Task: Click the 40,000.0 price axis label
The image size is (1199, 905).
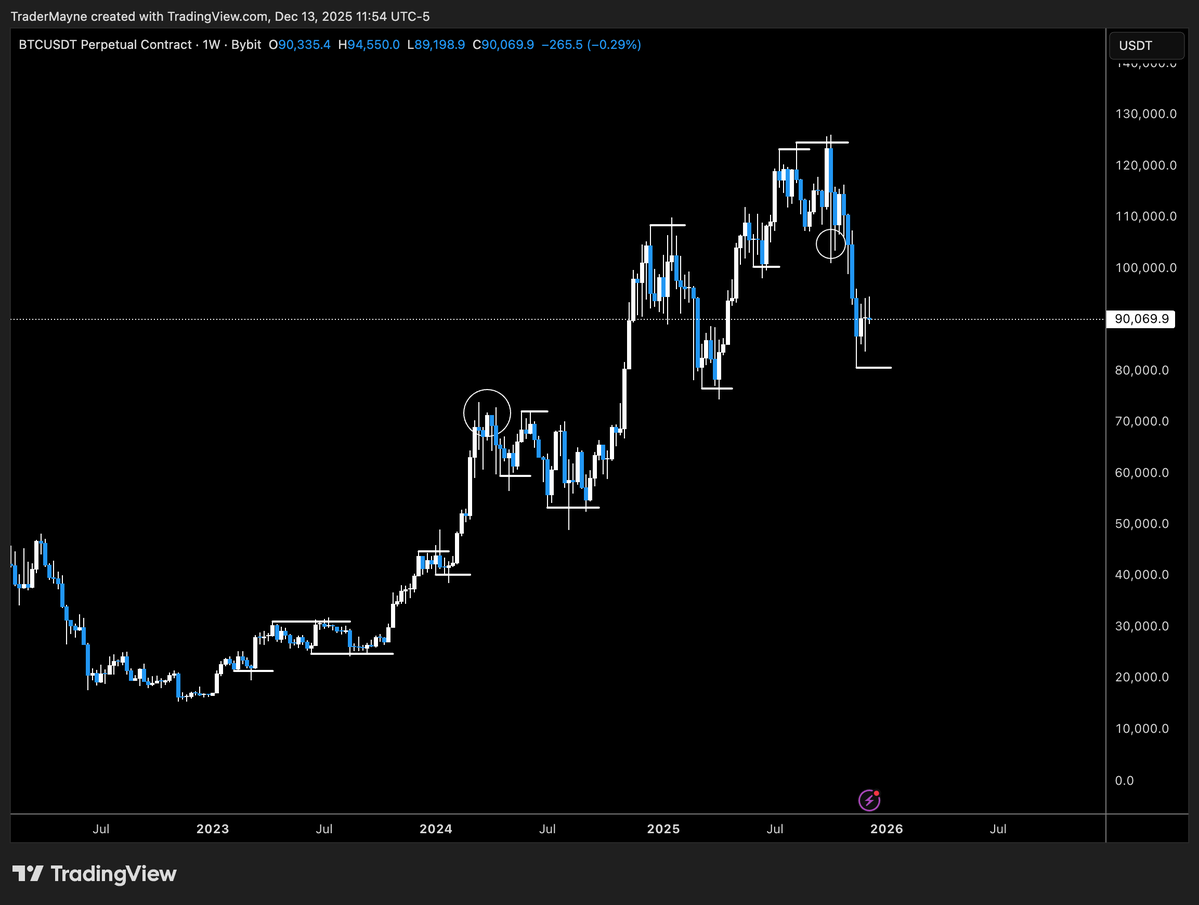Action: tap(1142, 575)
